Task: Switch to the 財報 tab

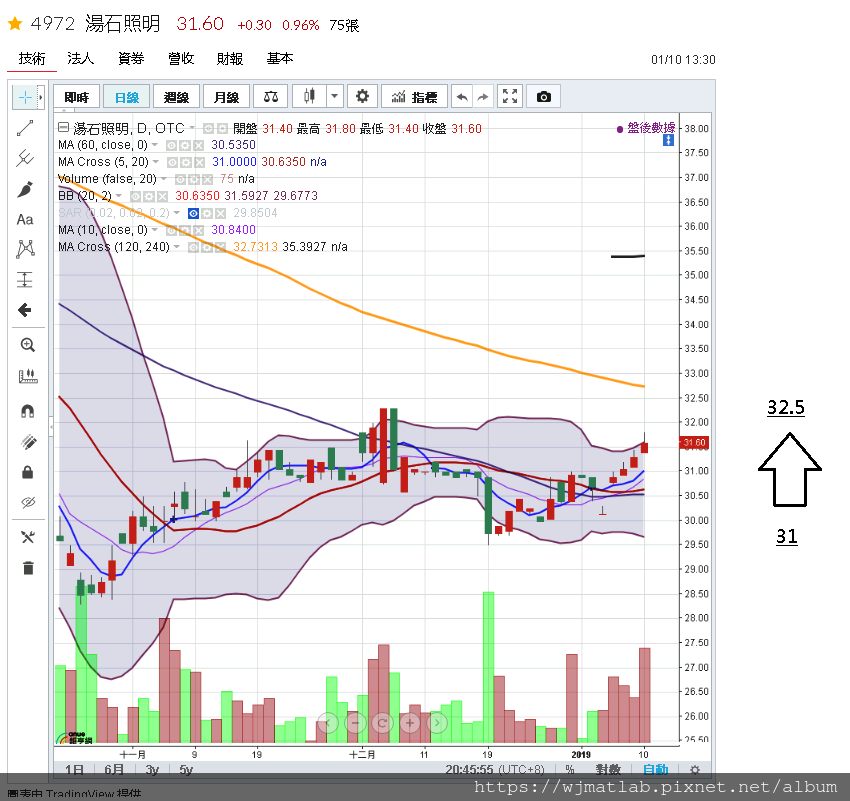Action: click(x=230, y=59)
